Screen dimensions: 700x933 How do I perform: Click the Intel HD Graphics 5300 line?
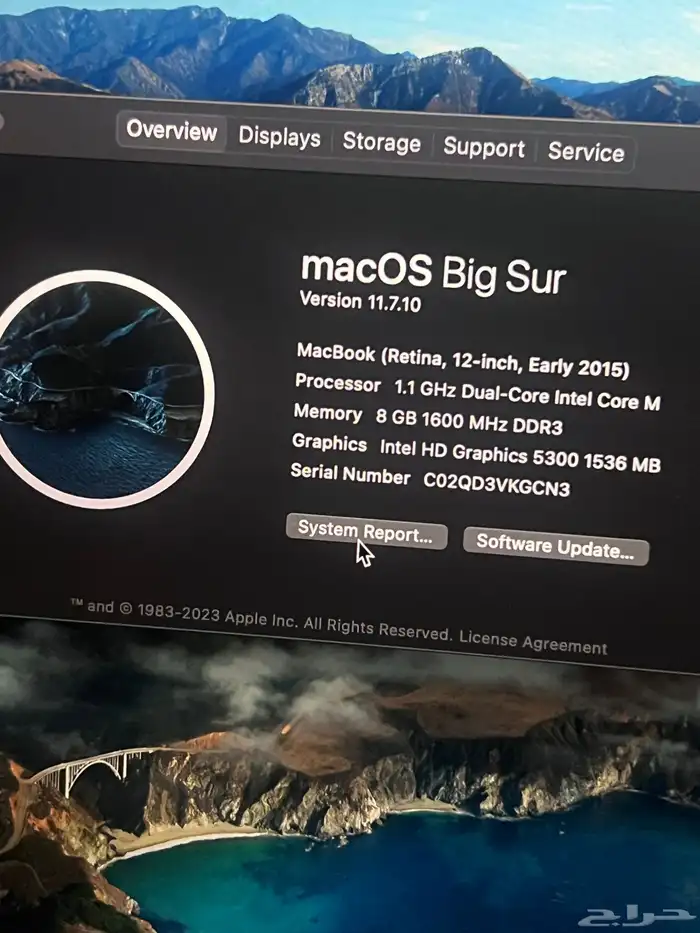click(x=475, y=453)
